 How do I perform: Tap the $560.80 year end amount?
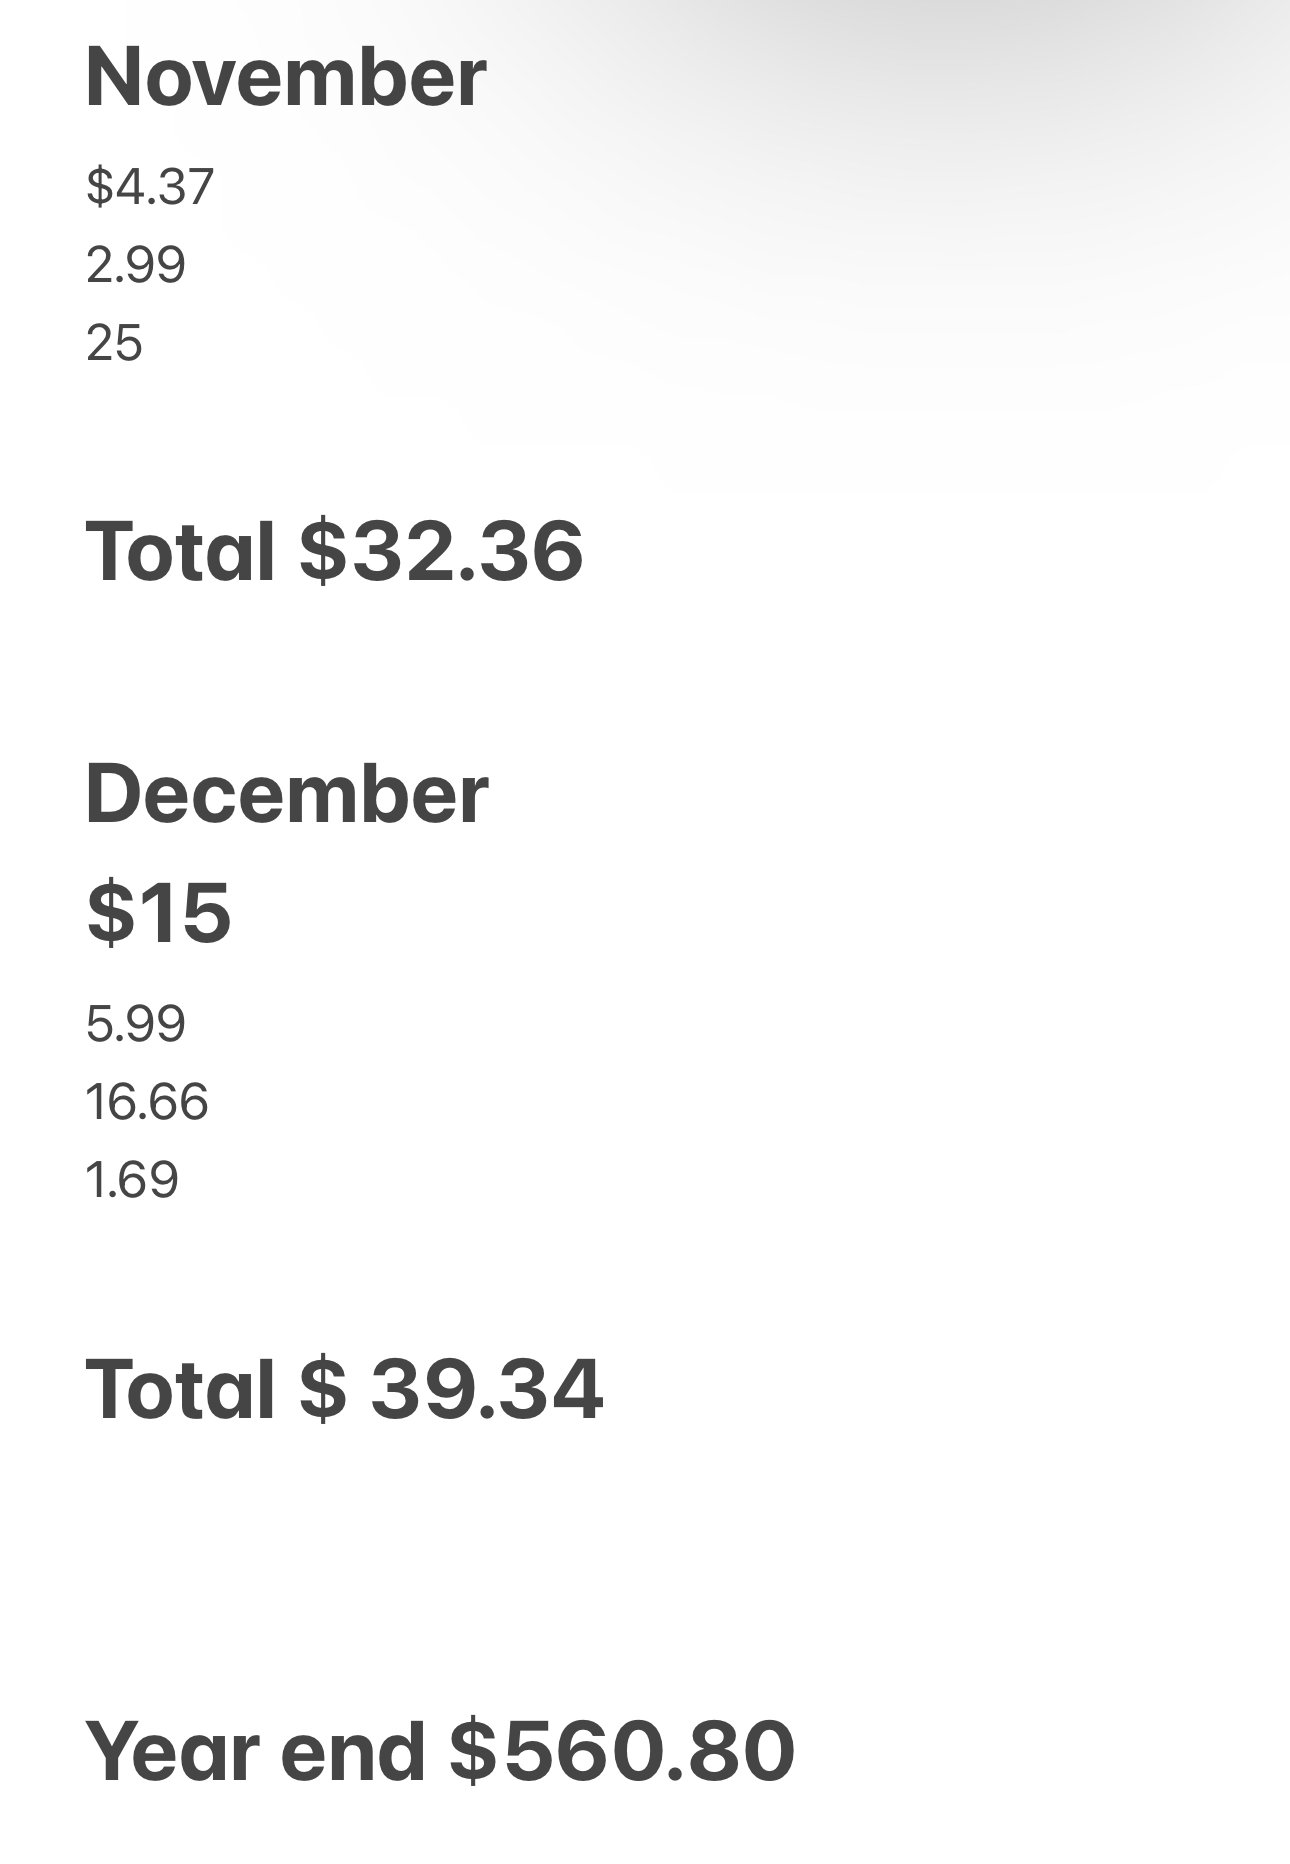622,1750
